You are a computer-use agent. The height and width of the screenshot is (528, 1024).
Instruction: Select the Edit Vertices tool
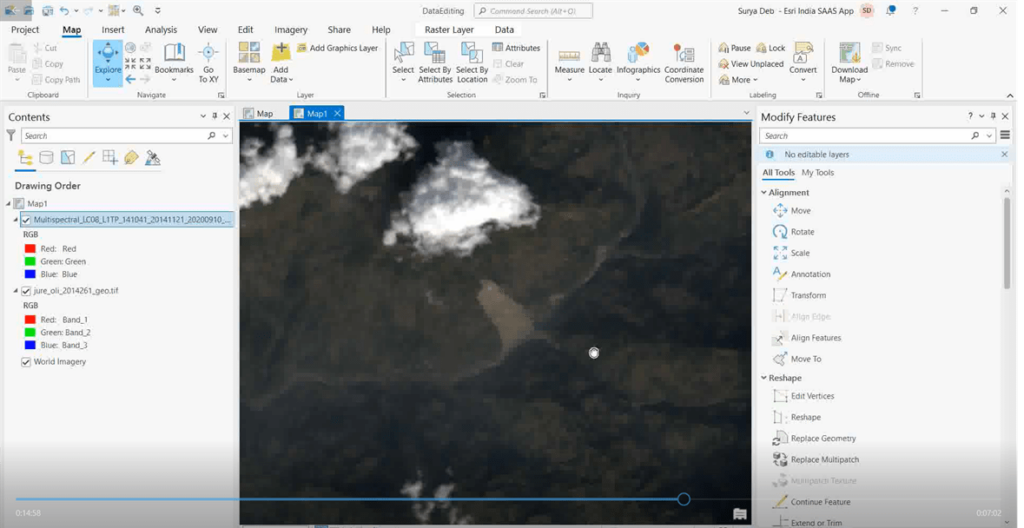pos(804,396)
